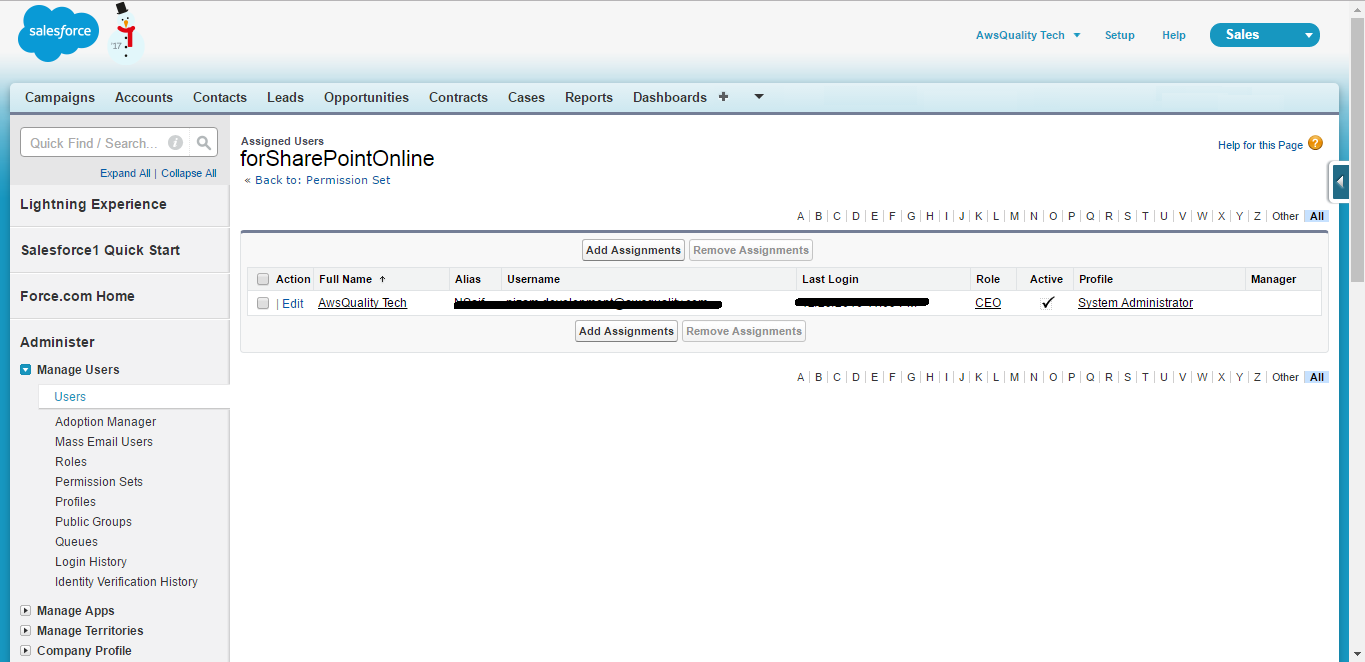
Task: Open Public Groups in sidebar
Action: pyautogui.click(x=93, y=522)
